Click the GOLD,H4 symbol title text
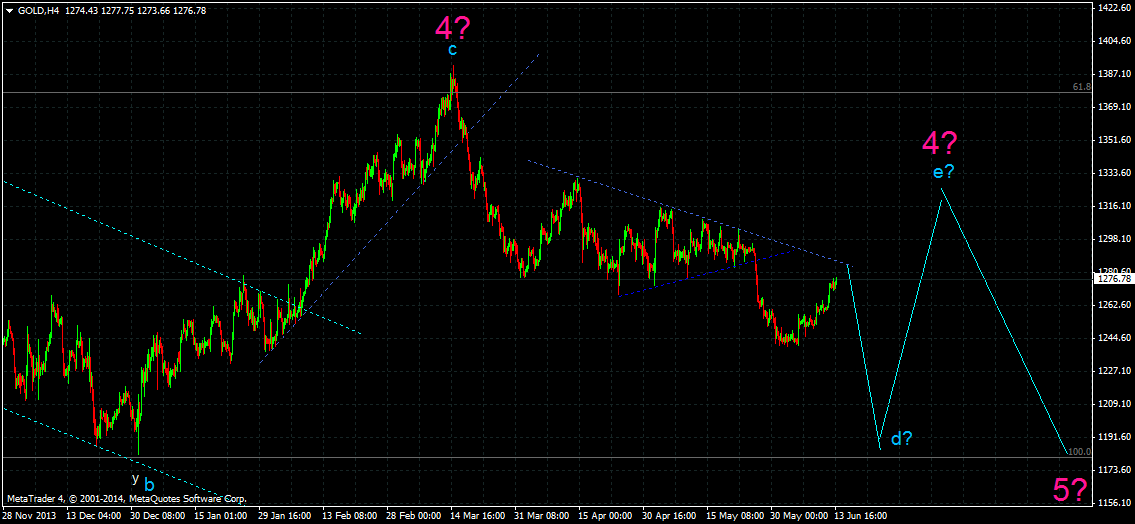 tap(36, 9)
